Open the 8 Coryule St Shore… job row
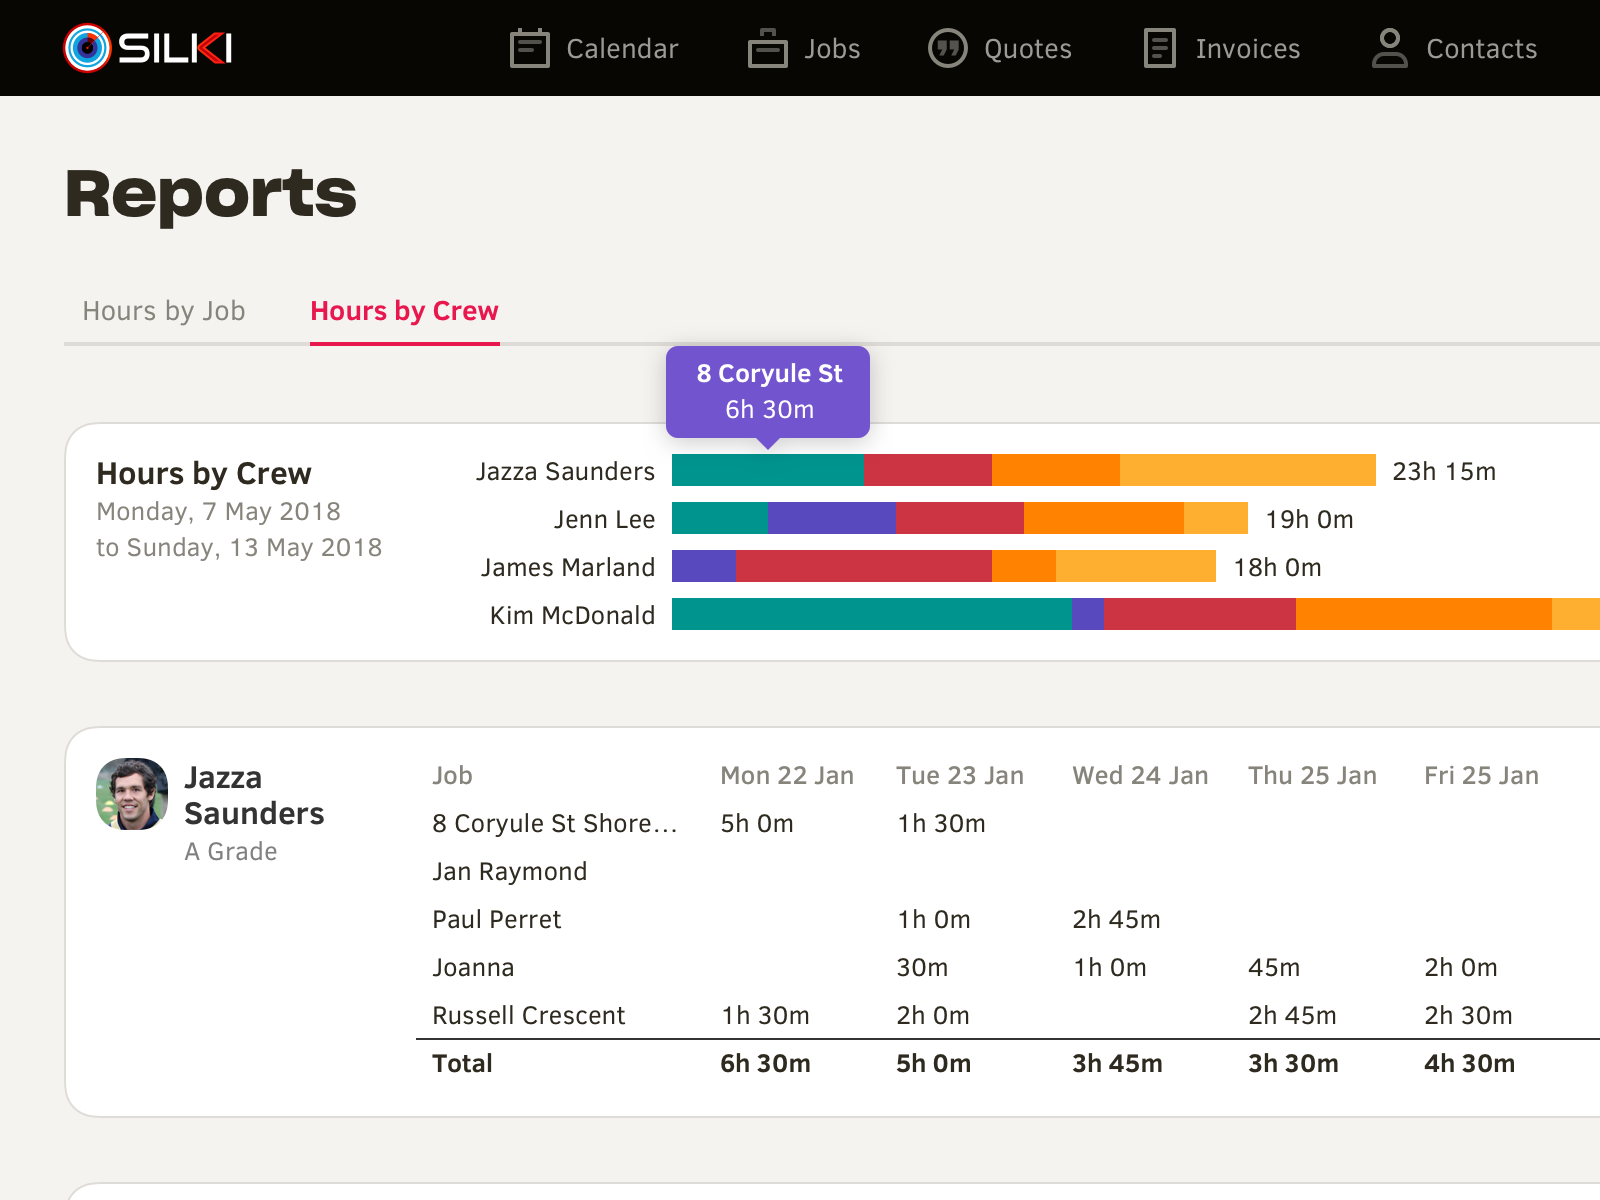The width and height of the screenshot is (1600, 1200). pyautogui.click(x=555, y=823)
